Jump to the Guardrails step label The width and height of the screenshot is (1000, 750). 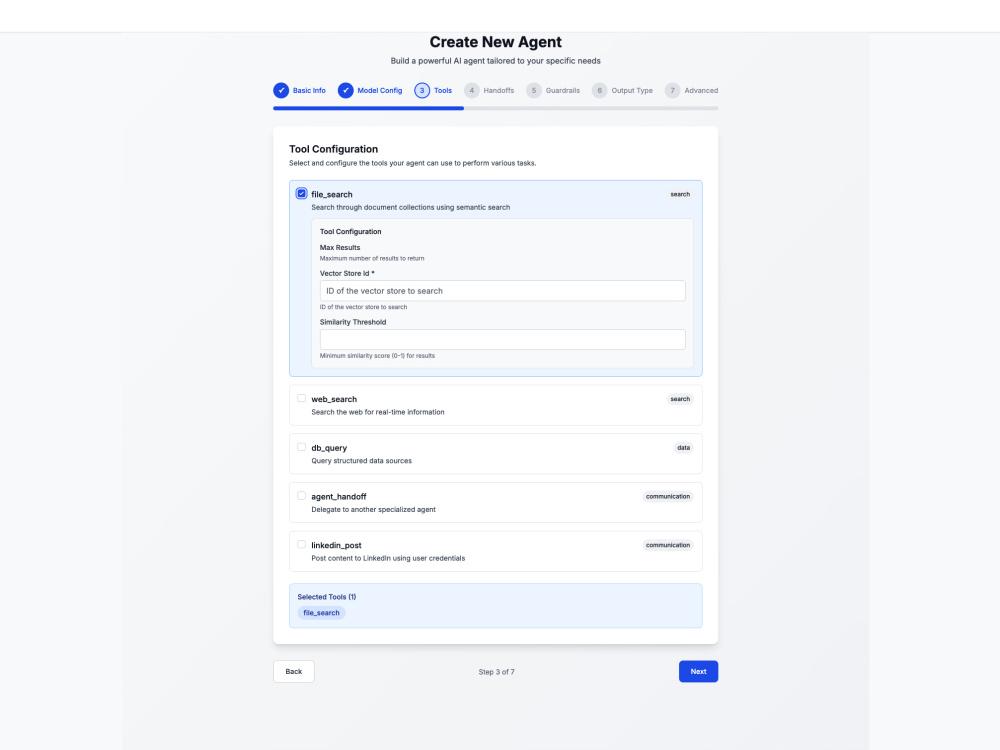pyautogui.click(x=562, y=91)
